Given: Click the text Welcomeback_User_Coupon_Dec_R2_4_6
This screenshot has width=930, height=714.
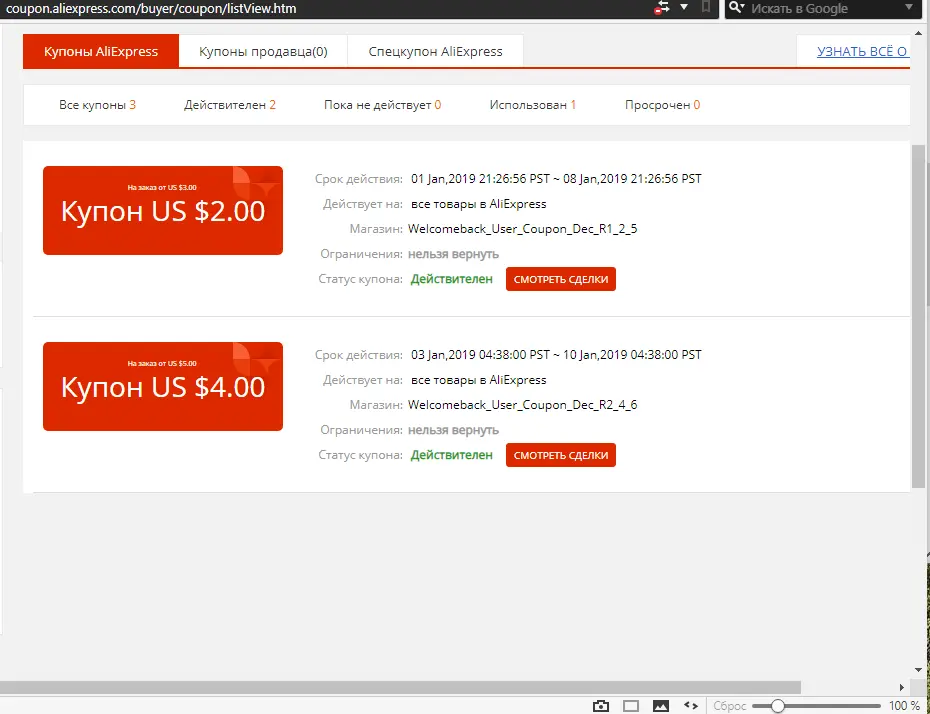Looking at the screenshot, I should point(523,405).
